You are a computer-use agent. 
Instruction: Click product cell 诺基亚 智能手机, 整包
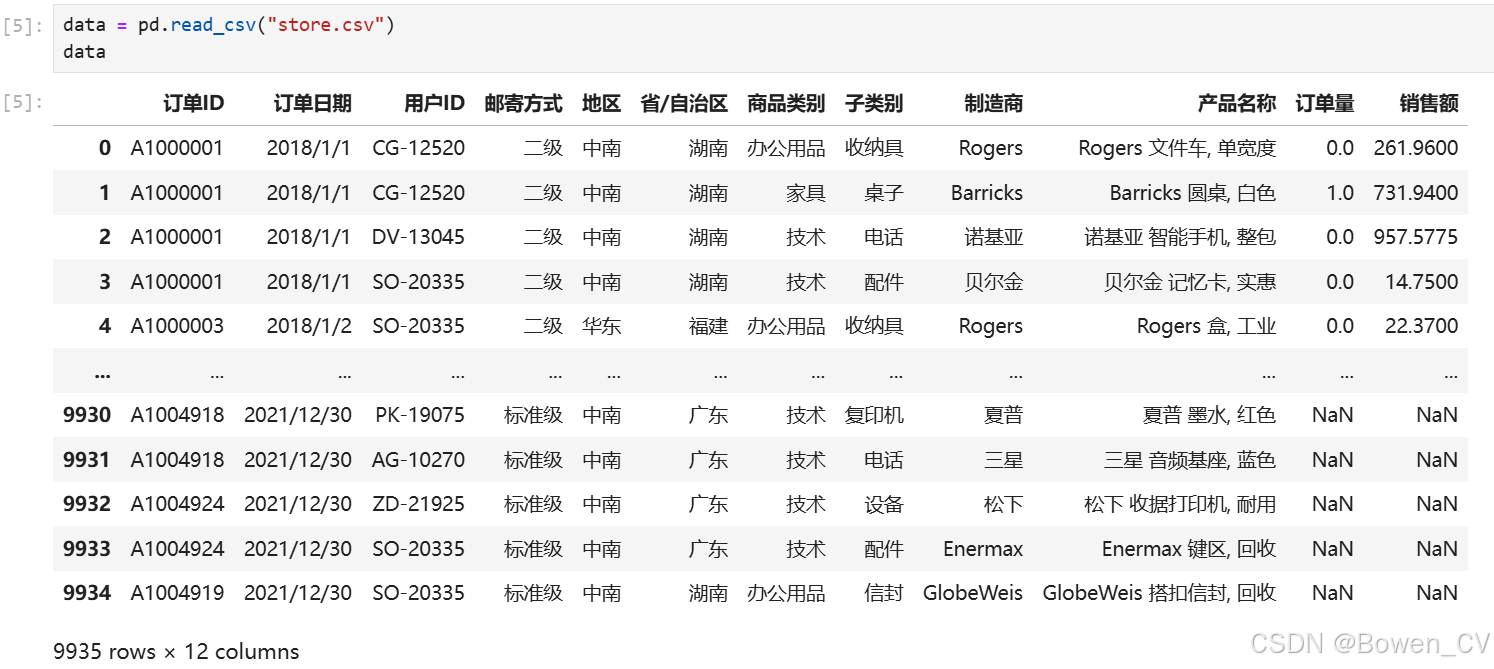click(1181, 237)
